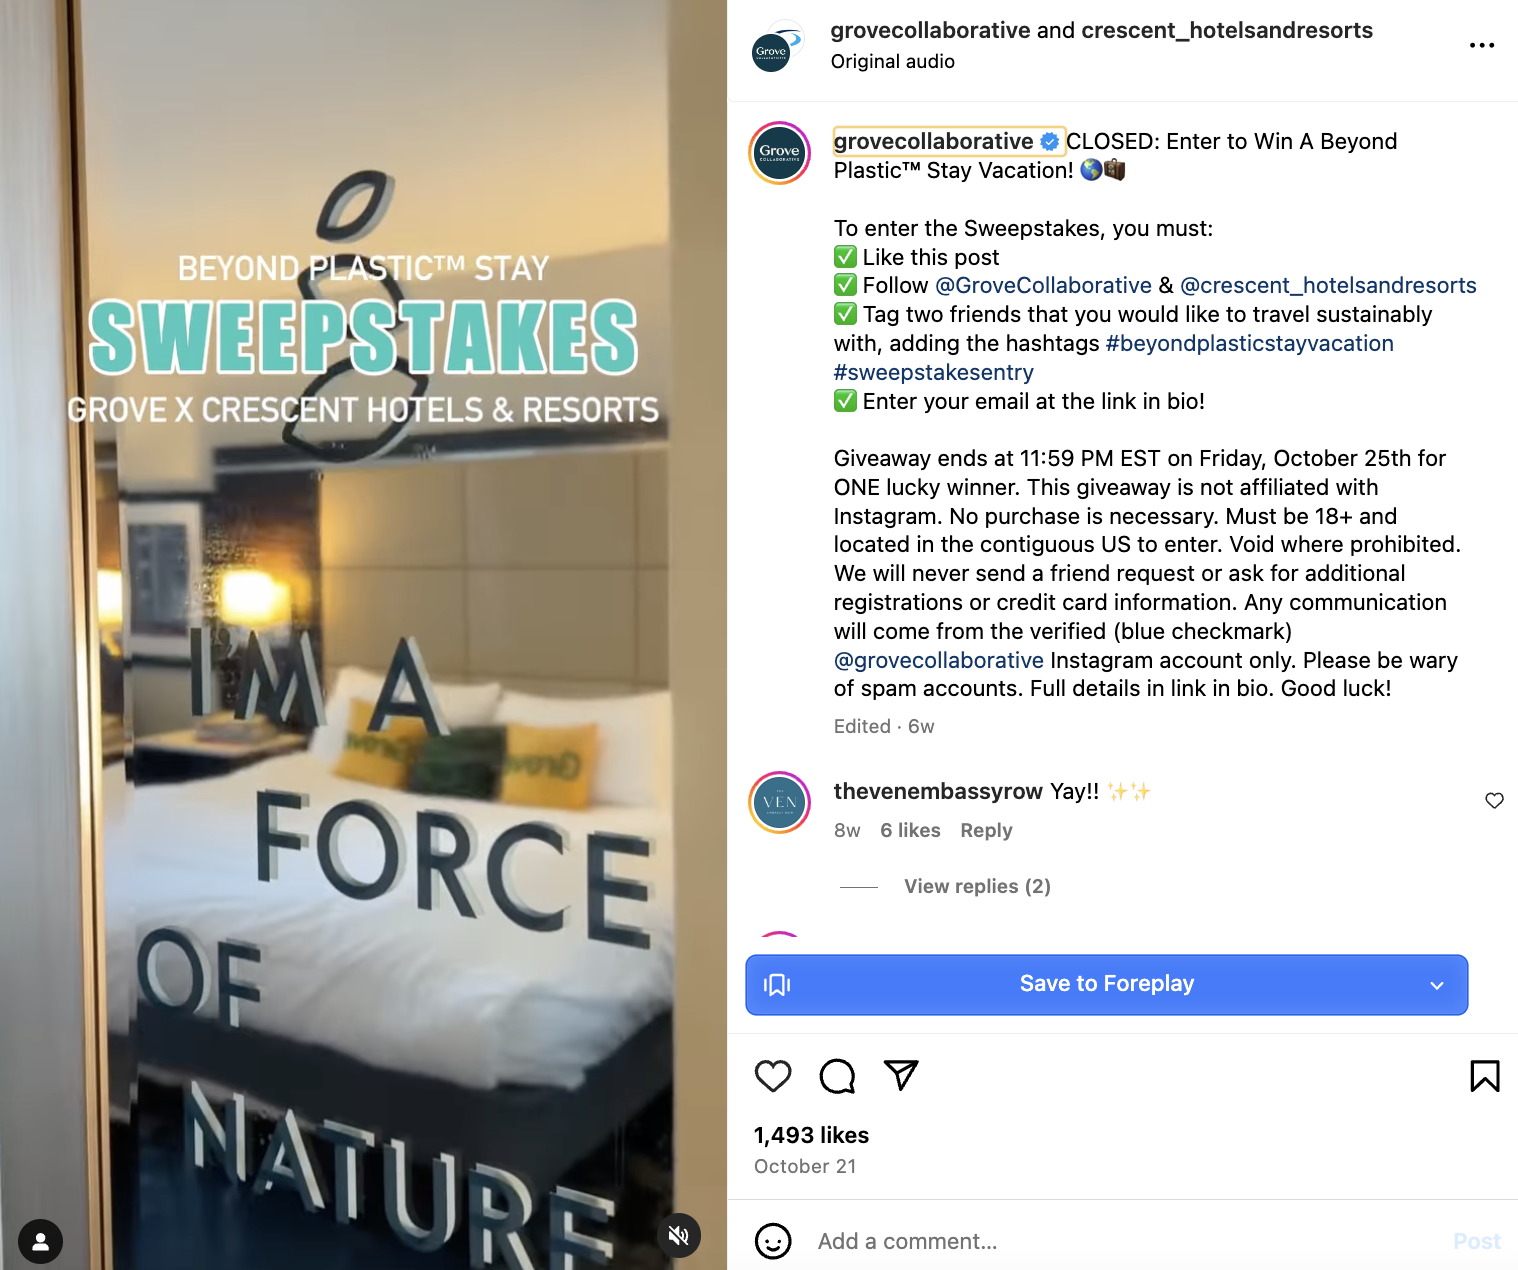Unmute the video sound icon
The height and width of the screenshot is (1270, 1518).
pyautogui.click(x=678, y=1235)
